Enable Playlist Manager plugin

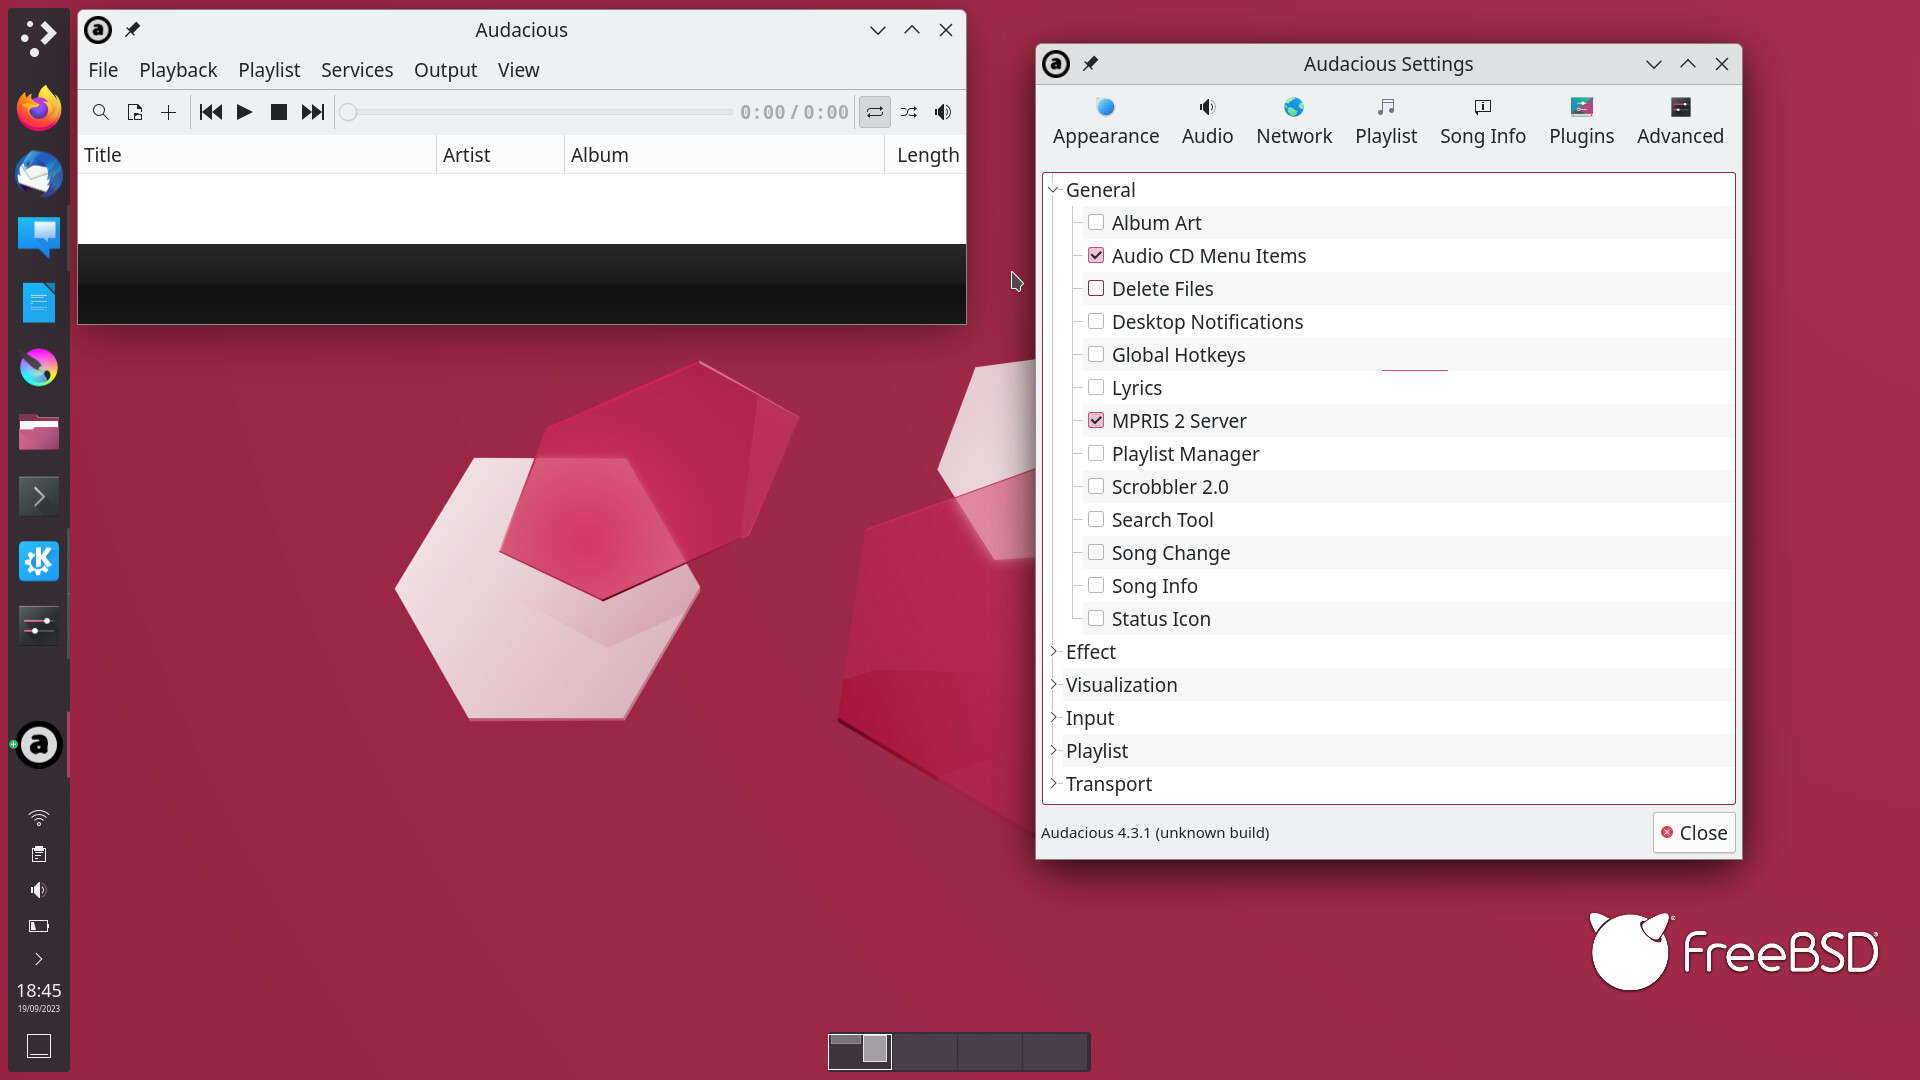tap(1096, 454)
